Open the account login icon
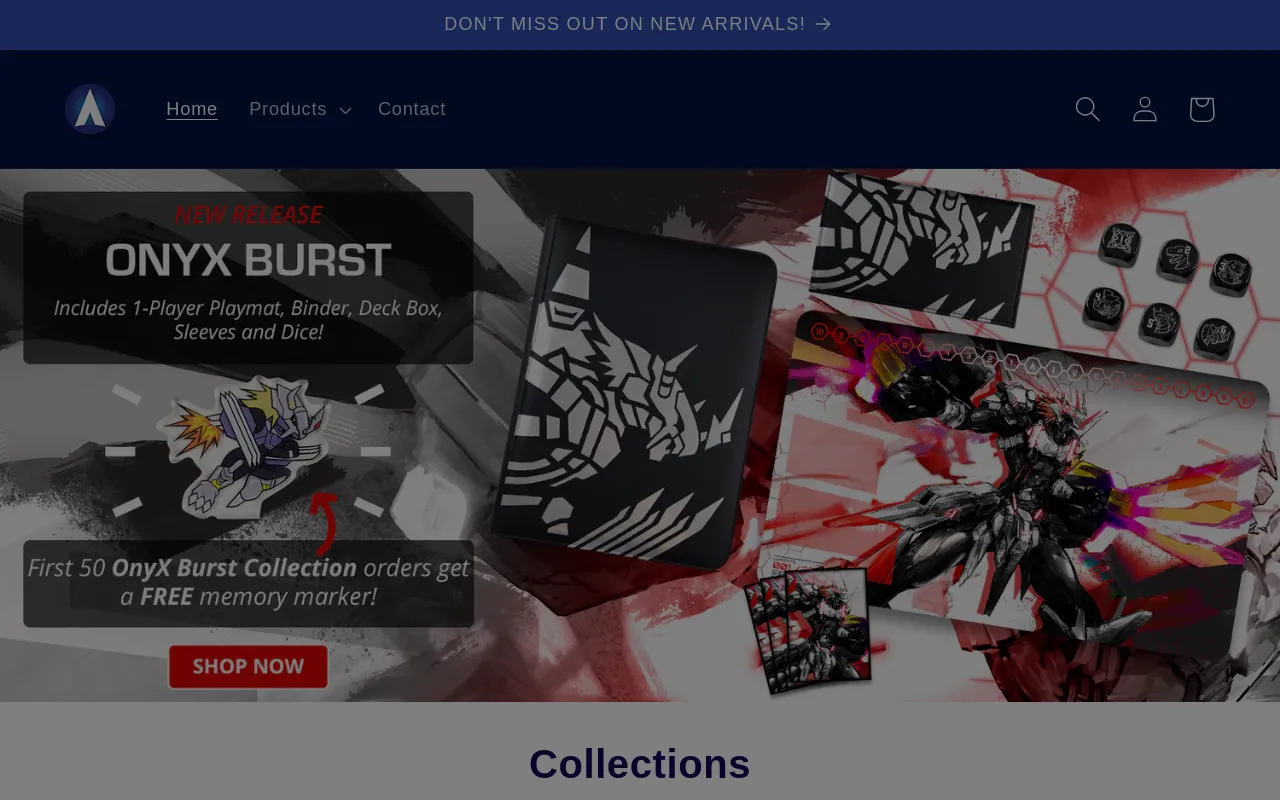The image size is (1280, 800). (1144, 109)
